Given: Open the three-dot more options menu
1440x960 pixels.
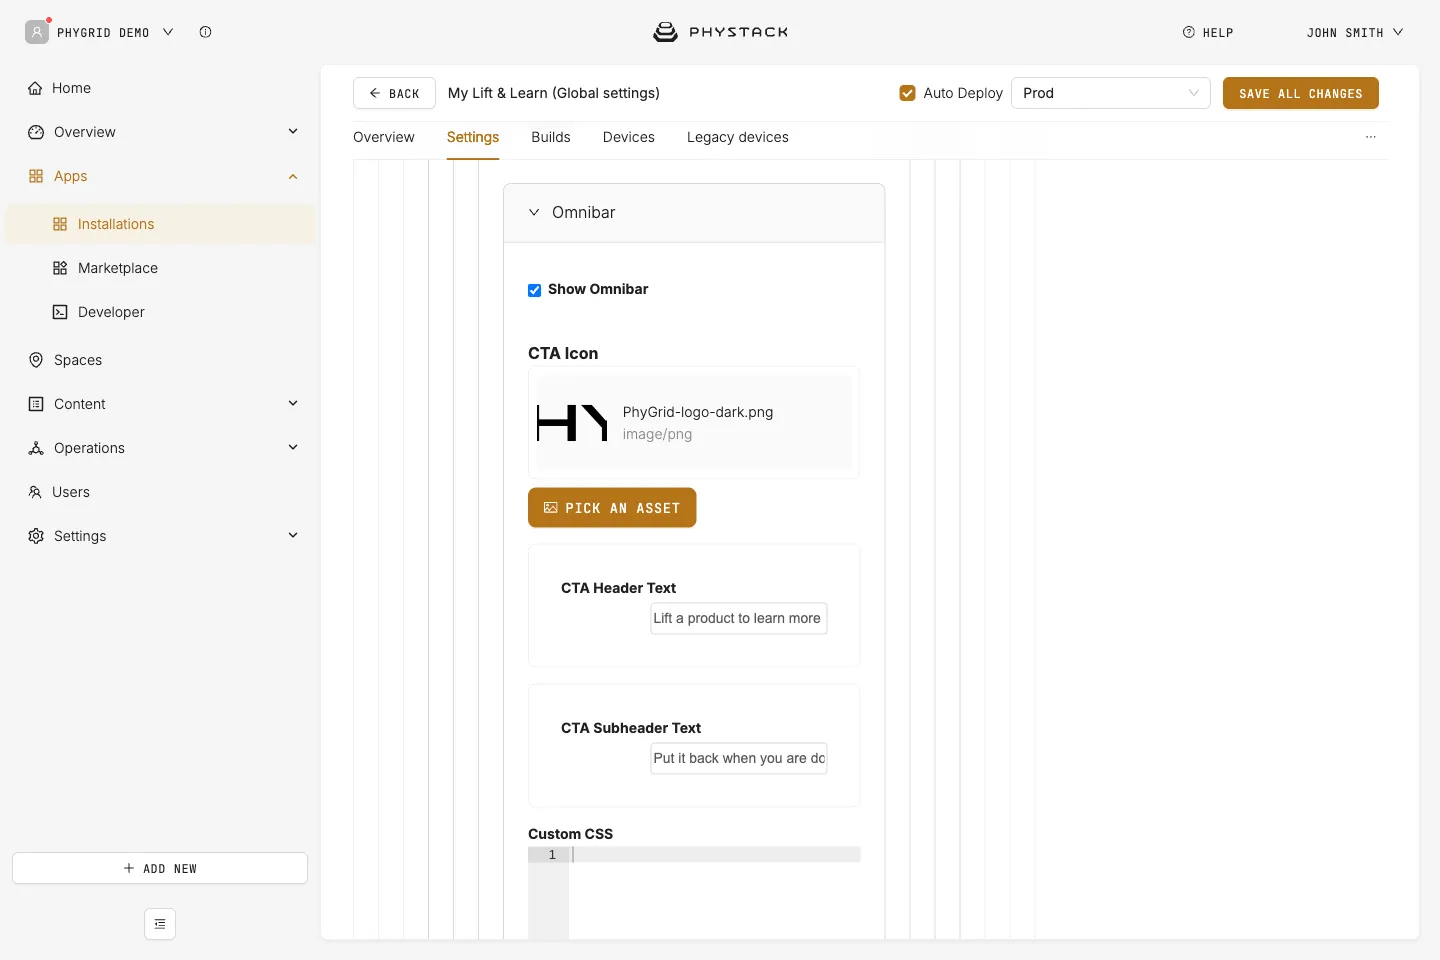Looking at the screenshot, I should (1371, 137).
